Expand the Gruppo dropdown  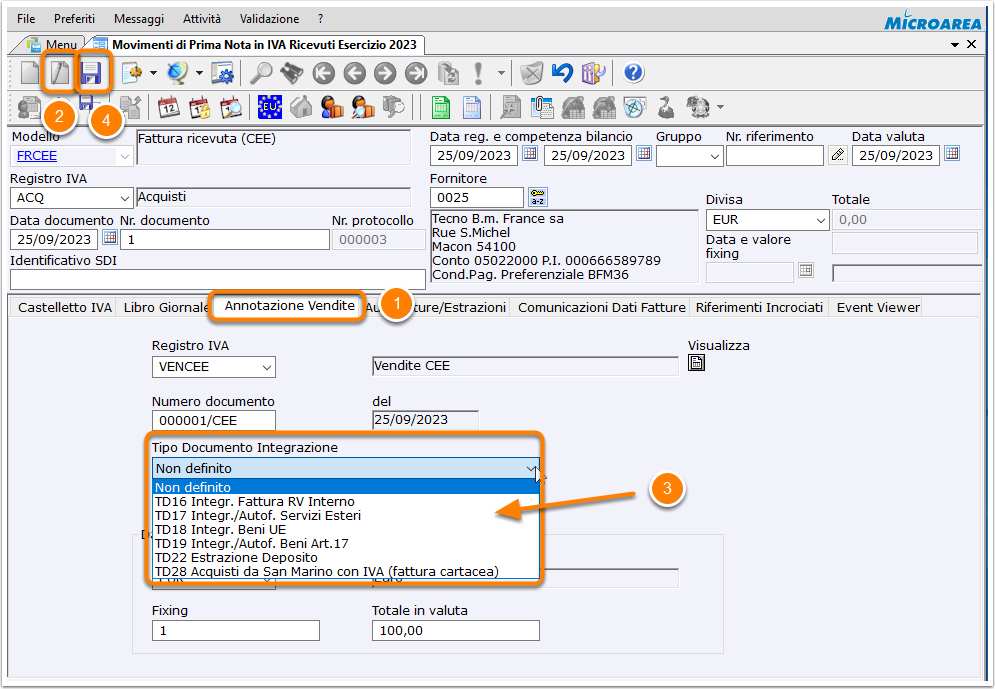715,156
